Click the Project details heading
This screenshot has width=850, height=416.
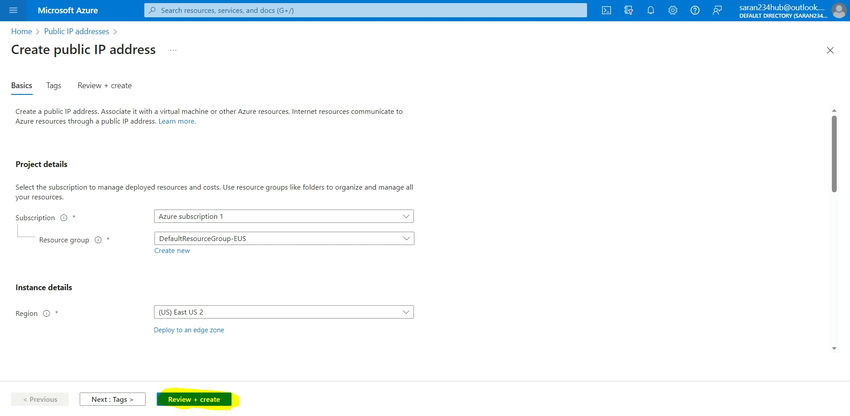point(41,164)
